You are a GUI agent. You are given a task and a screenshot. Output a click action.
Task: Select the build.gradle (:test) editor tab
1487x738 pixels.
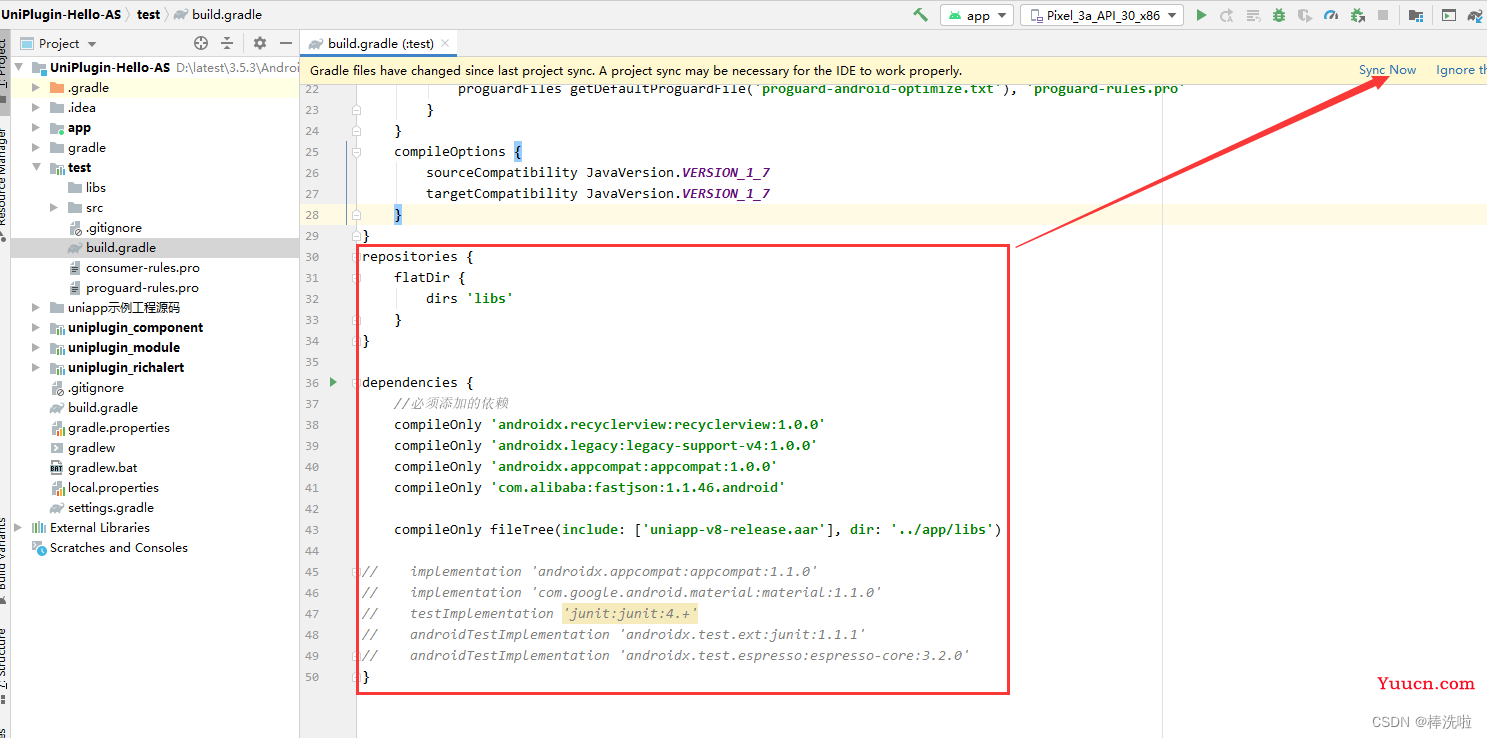pos(380,43)
